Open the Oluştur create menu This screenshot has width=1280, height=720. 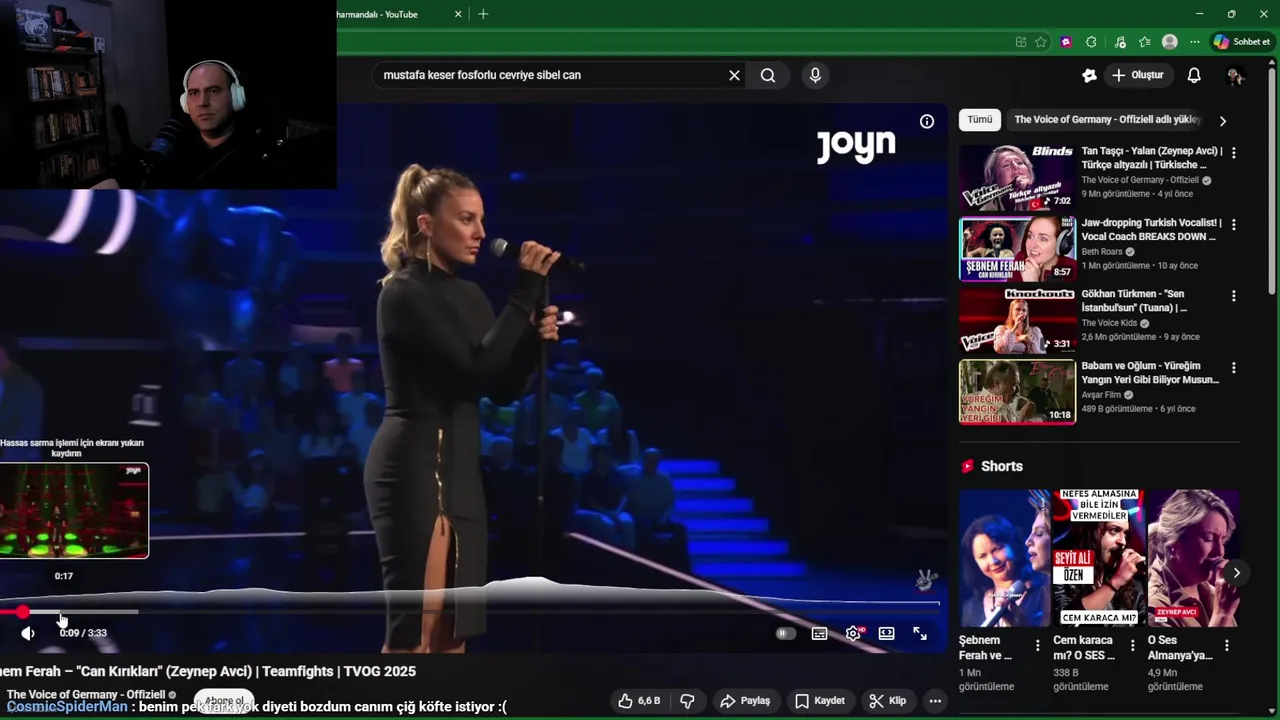click(1138, 75)
